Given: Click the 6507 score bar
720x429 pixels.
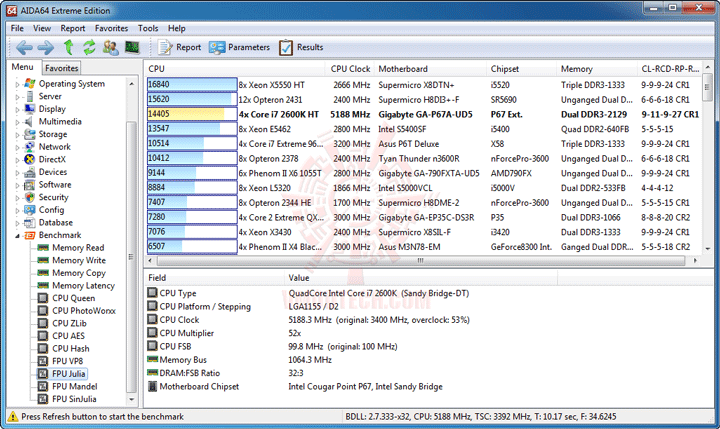Looking at the screenshot, I should click(x=192, y=247).
